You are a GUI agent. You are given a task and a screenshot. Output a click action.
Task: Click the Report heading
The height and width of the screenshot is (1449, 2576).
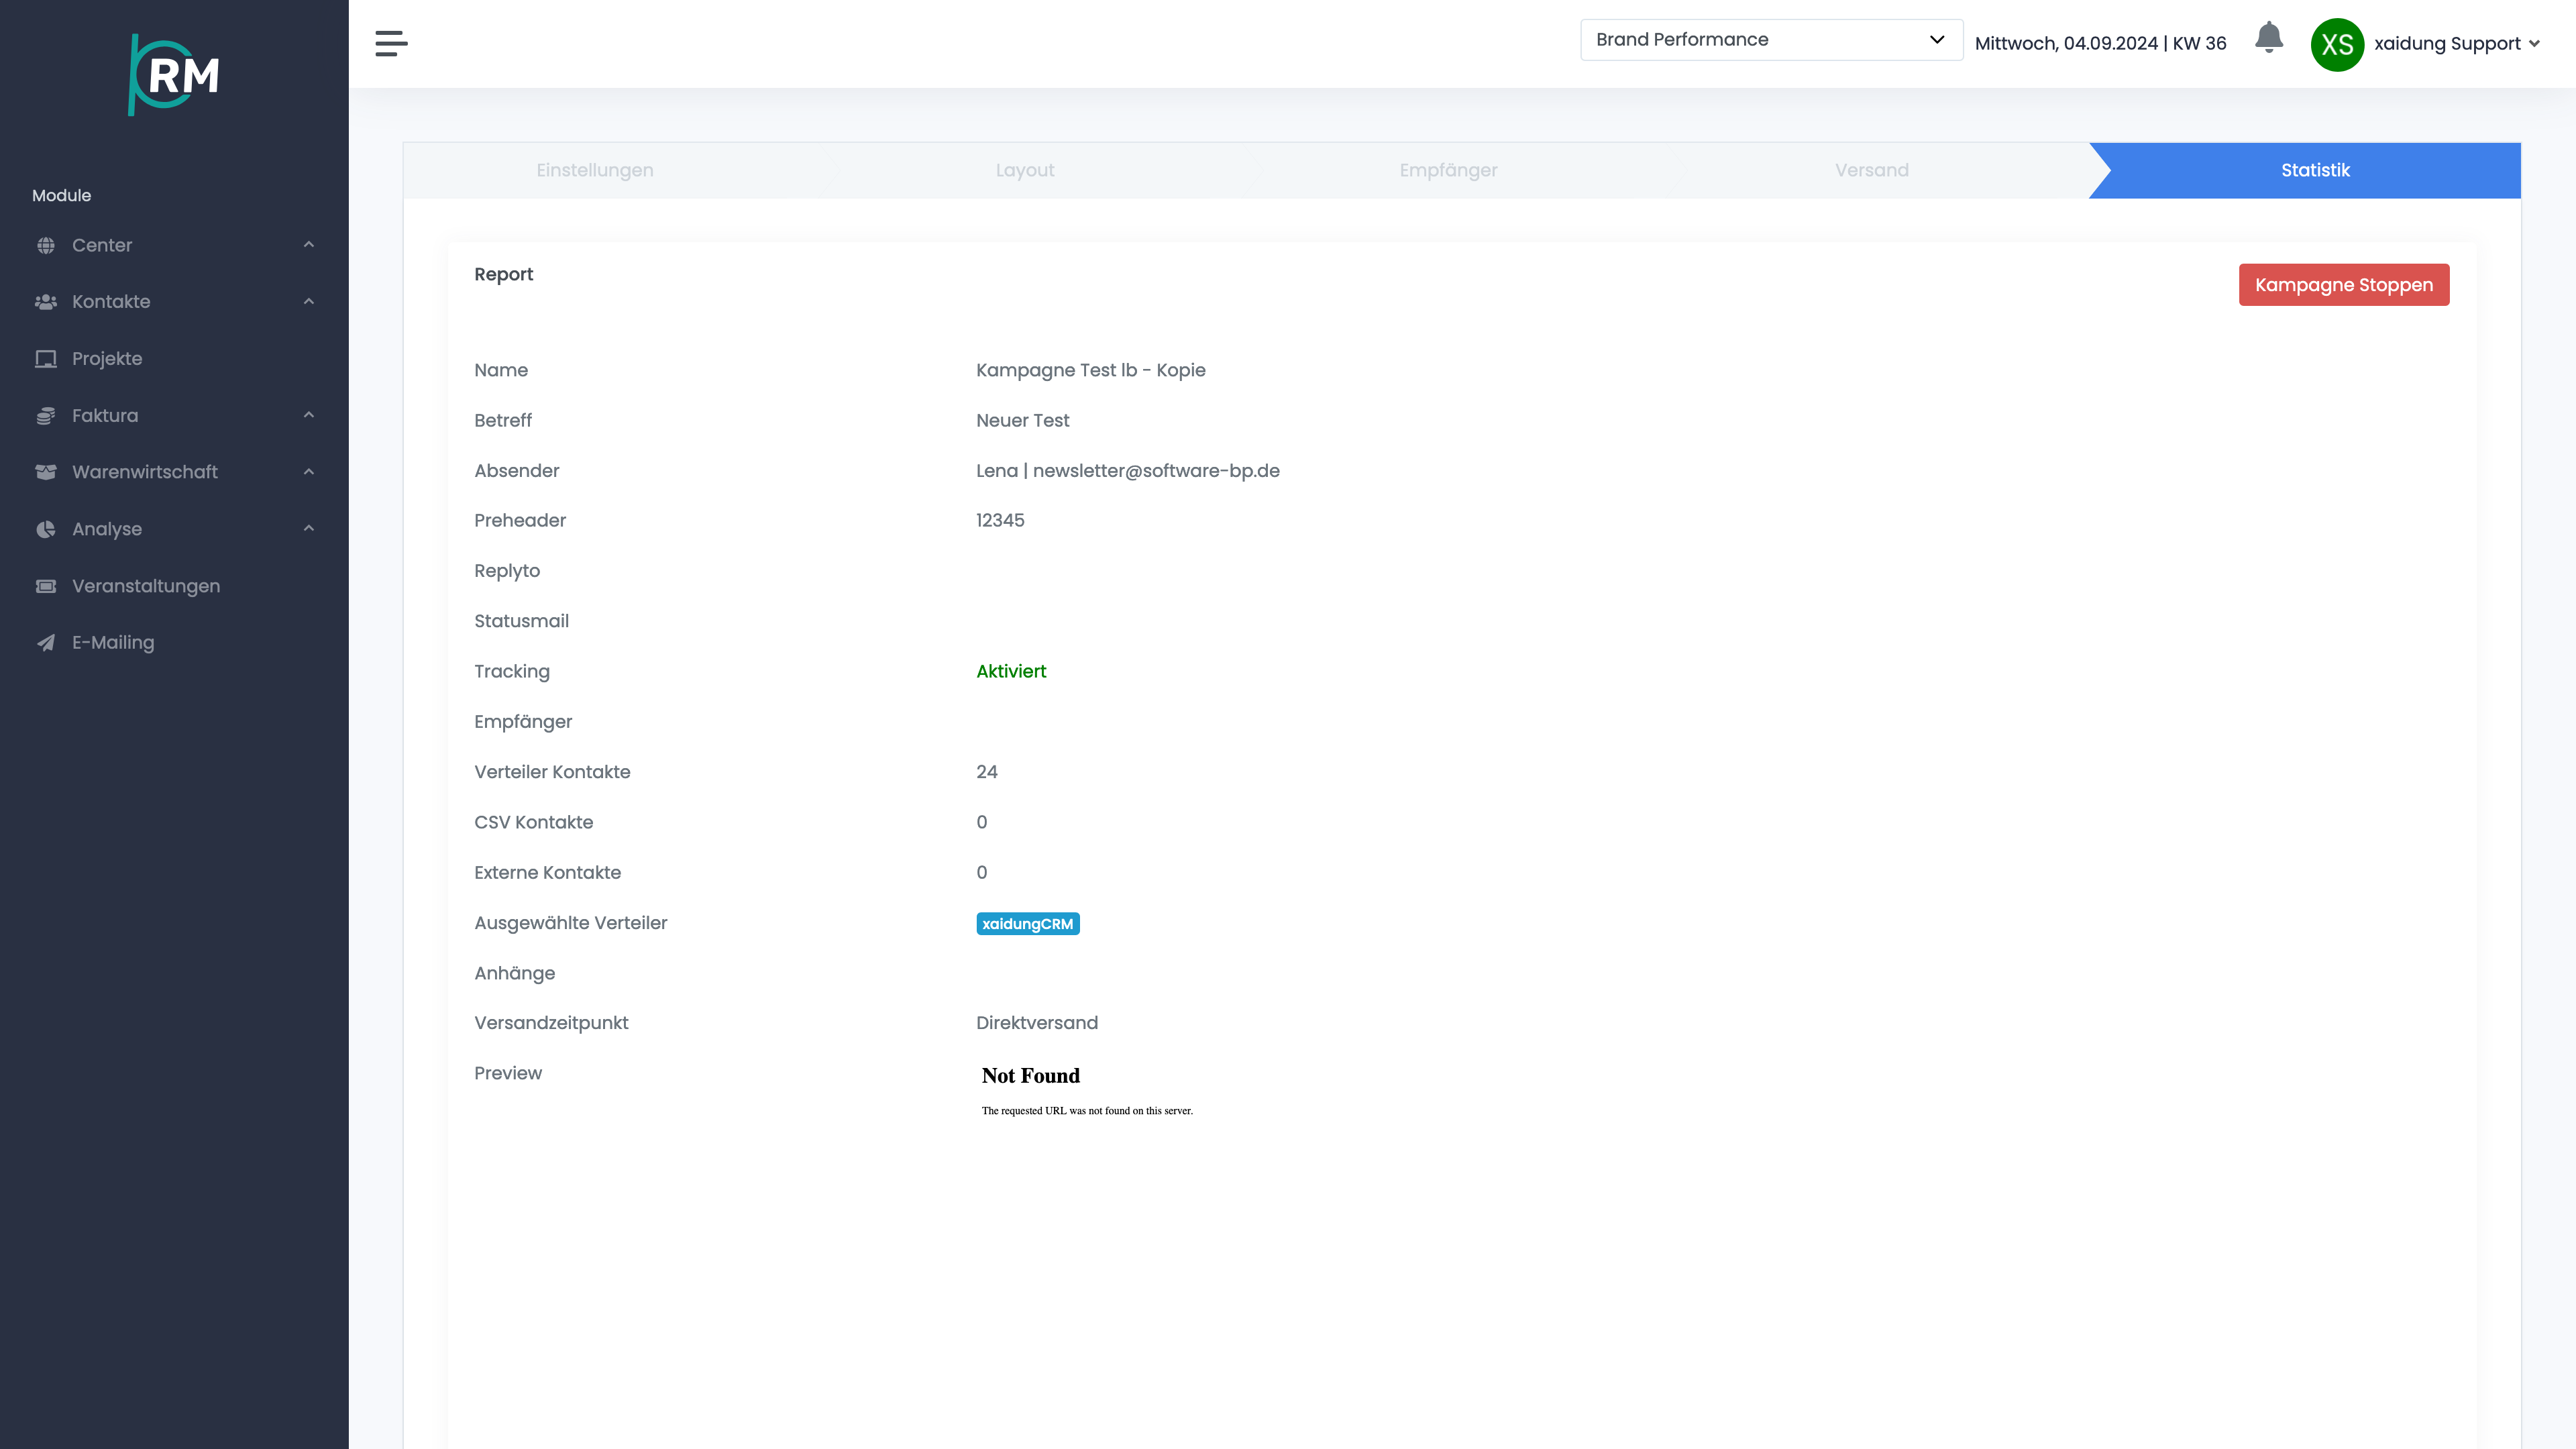coord(503,274)
